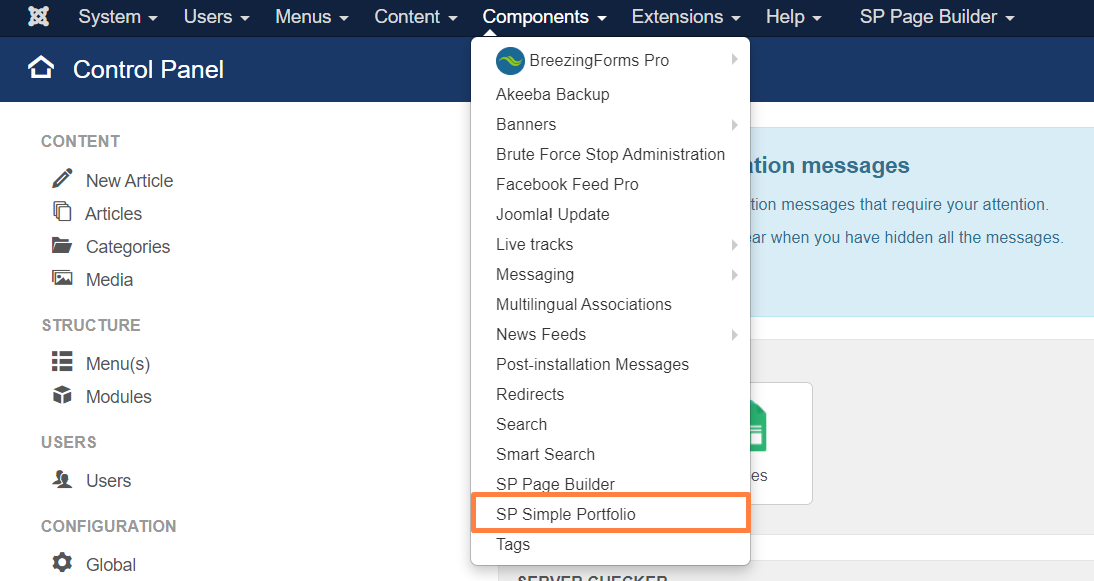This screenshot has width=1094, height=581.
Task: Expand the Live tracks submenu arrow
Action: [x=734, y=245]
